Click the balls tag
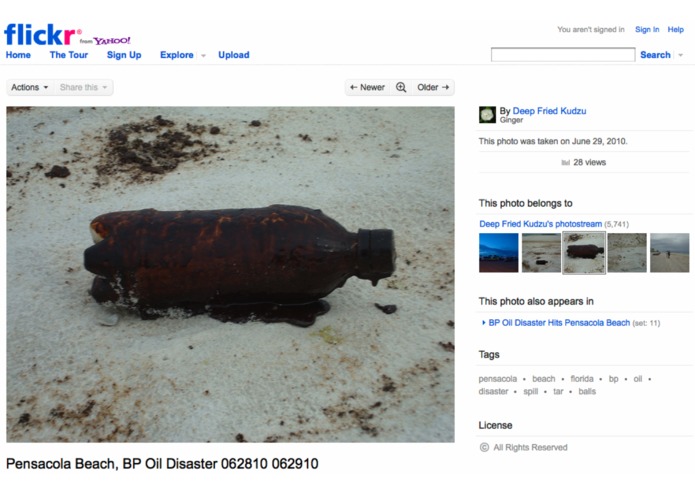The width and height of the screenshot is (695, 494). (587, 391)
